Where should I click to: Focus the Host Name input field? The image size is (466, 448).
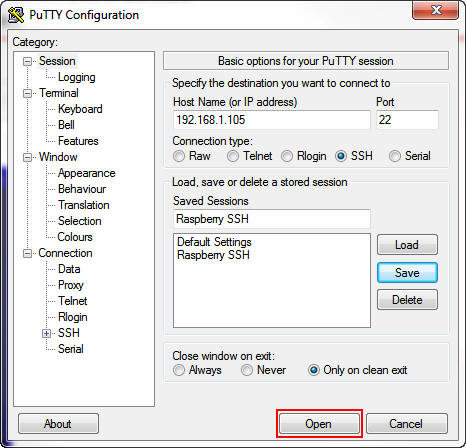pyautogui.click(x=272, y=120)
